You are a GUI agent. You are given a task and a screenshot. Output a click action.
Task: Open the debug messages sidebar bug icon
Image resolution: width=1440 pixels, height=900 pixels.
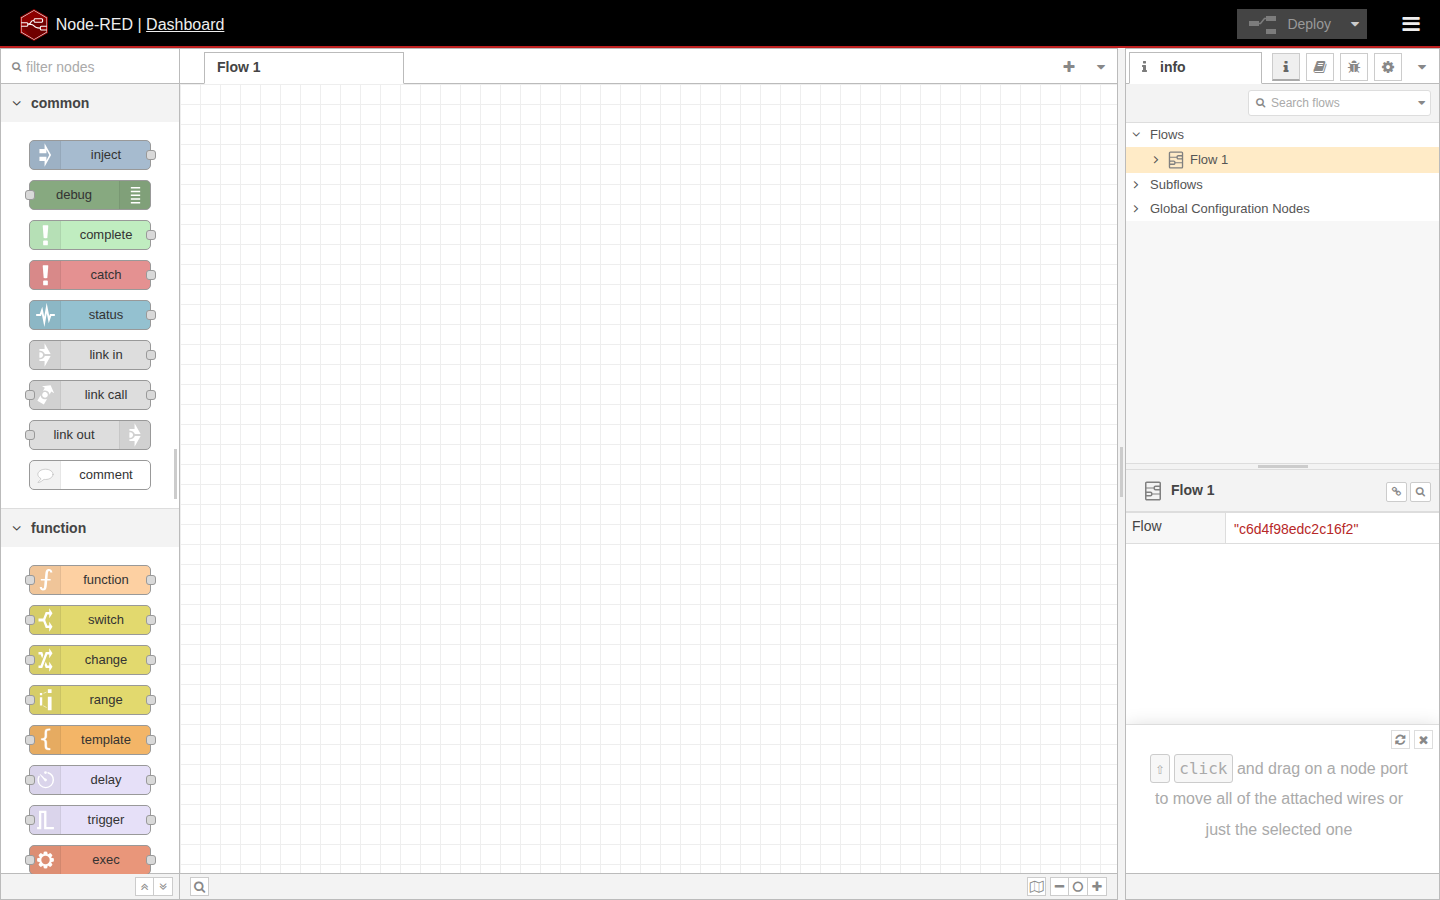click(1353, 66)
